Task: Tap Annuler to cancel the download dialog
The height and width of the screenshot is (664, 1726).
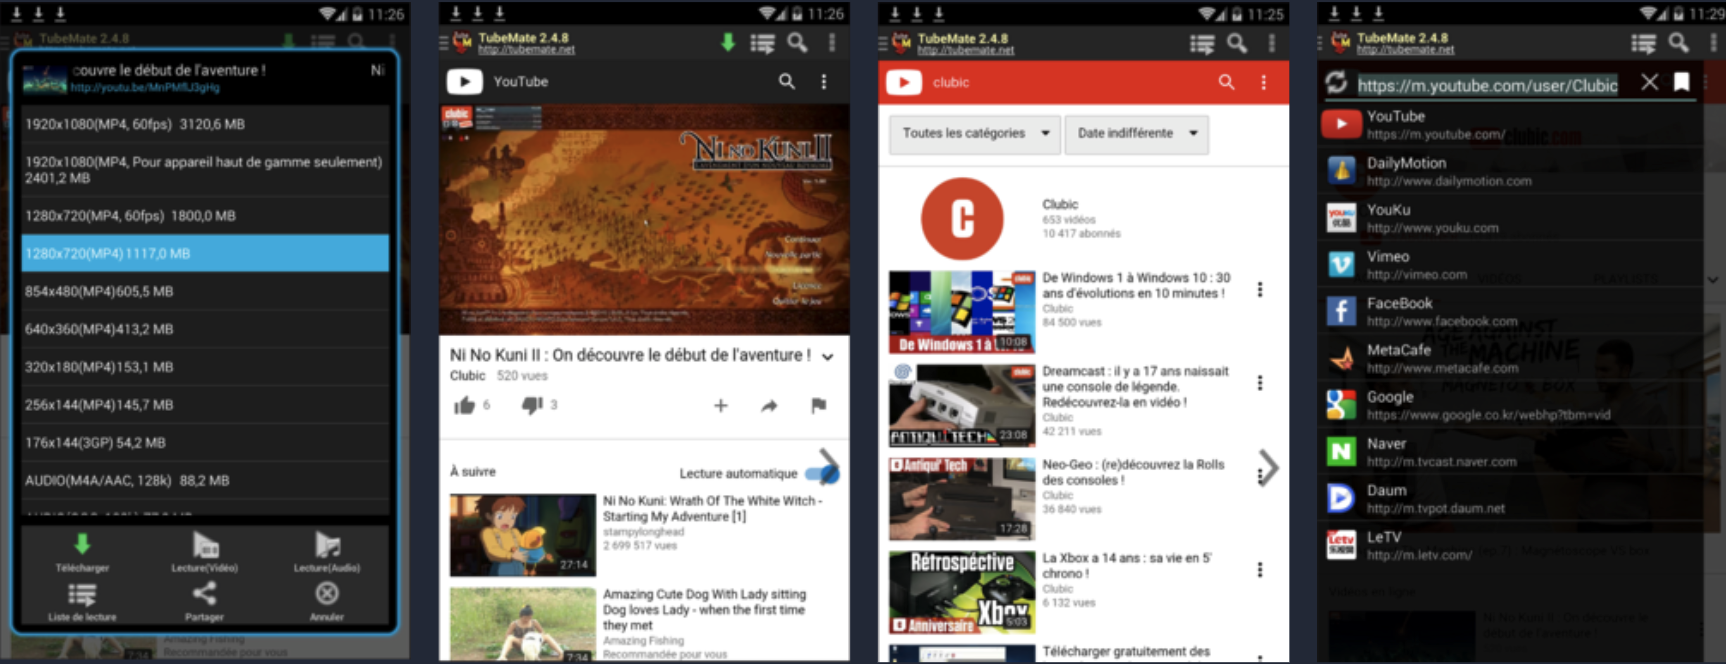Action: (327, 601)
